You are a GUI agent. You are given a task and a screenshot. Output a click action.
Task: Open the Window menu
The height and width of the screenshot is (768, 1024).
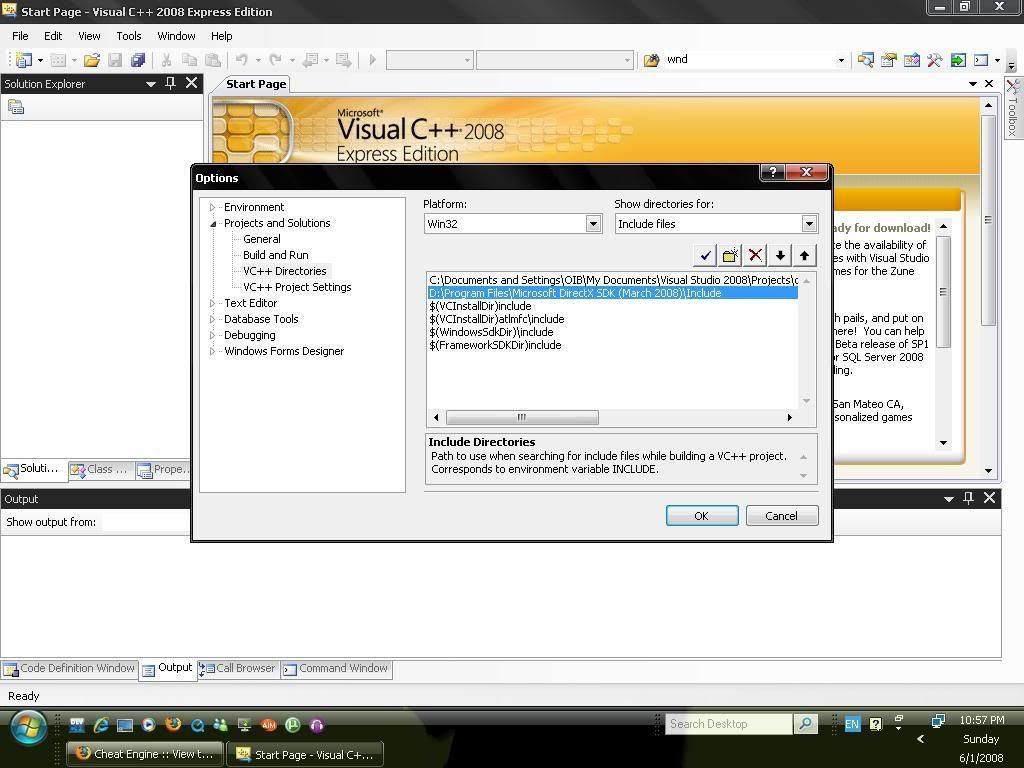coord(176,36)
